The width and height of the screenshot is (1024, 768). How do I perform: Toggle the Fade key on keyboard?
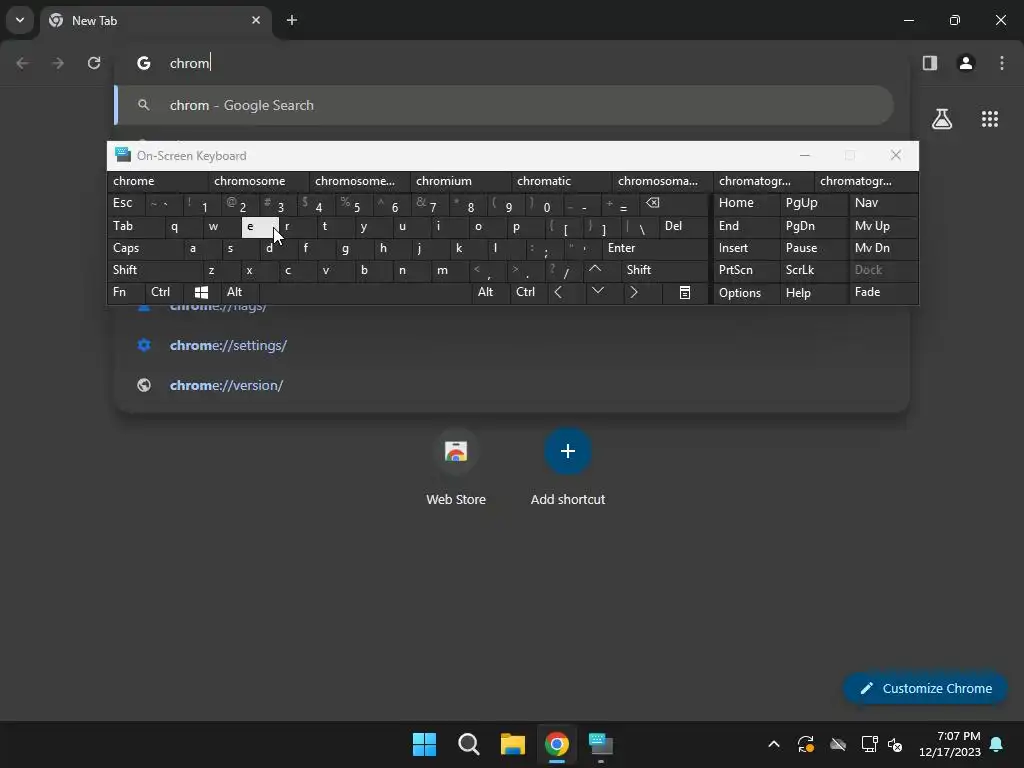883,292
